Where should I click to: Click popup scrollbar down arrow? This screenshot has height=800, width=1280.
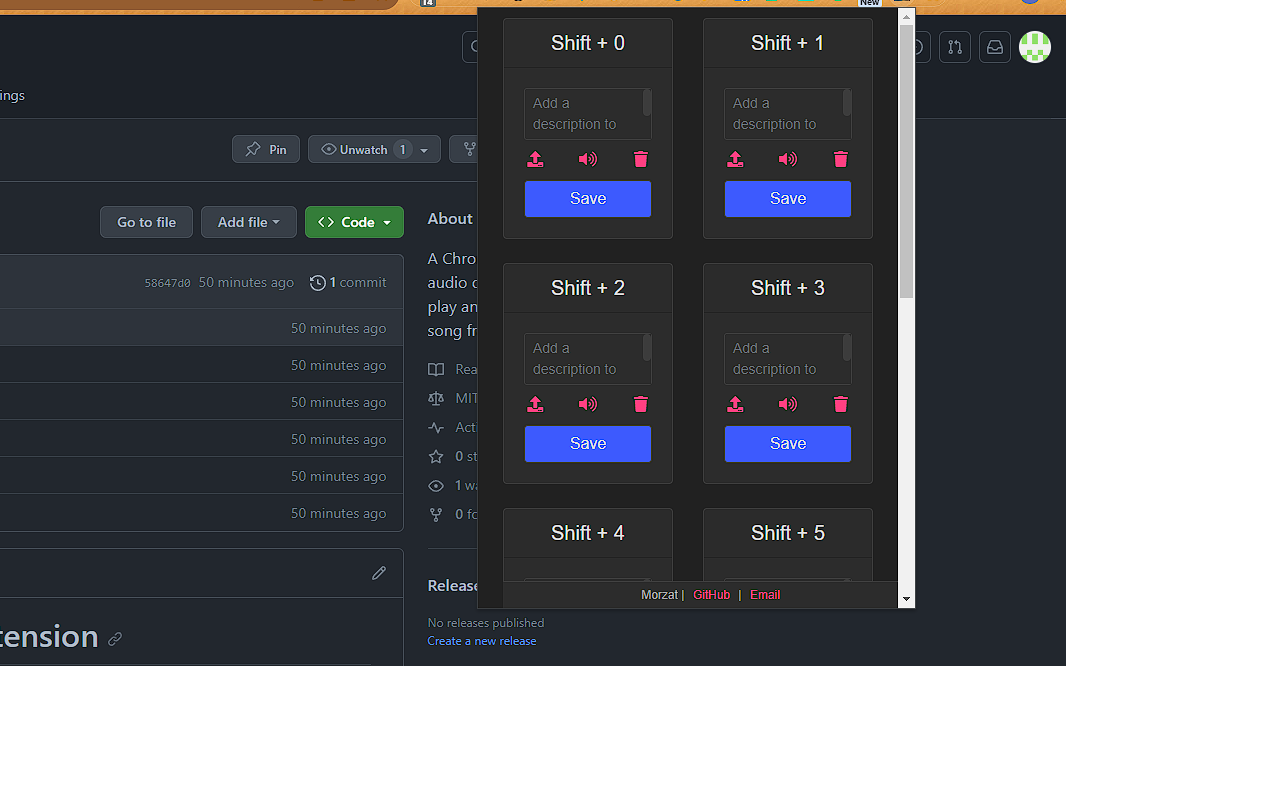pyautogui.click(x=906, y=599)
